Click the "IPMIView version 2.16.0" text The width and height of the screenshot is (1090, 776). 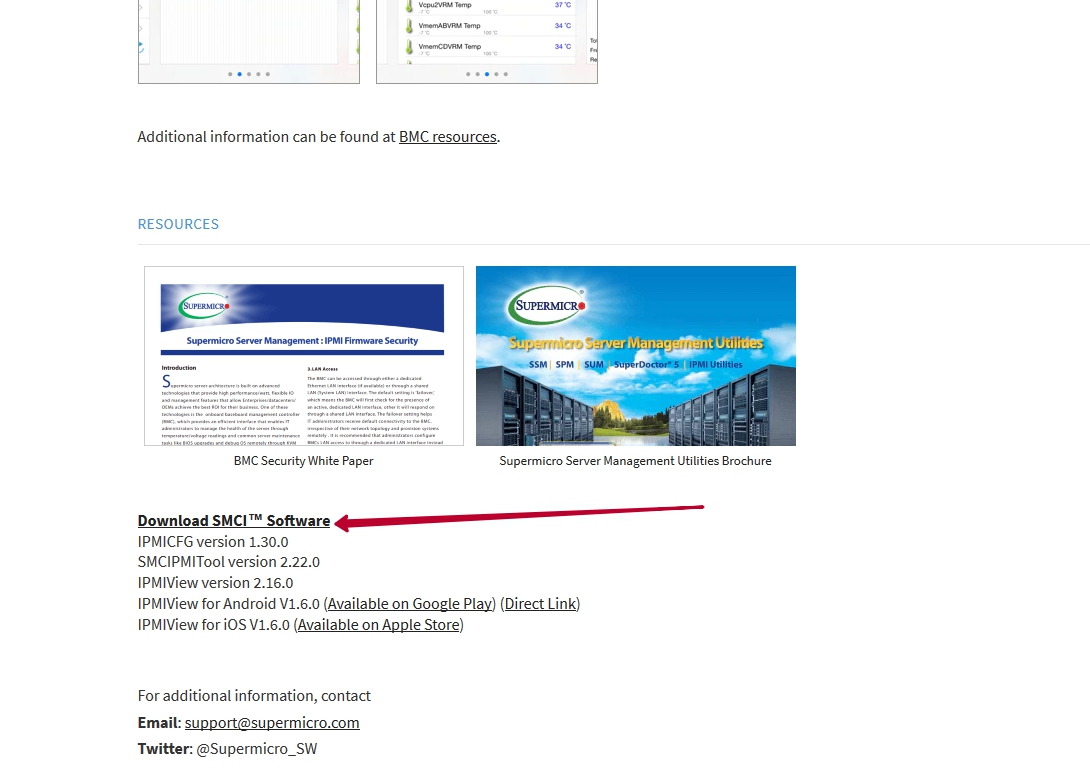click(215, 583)
